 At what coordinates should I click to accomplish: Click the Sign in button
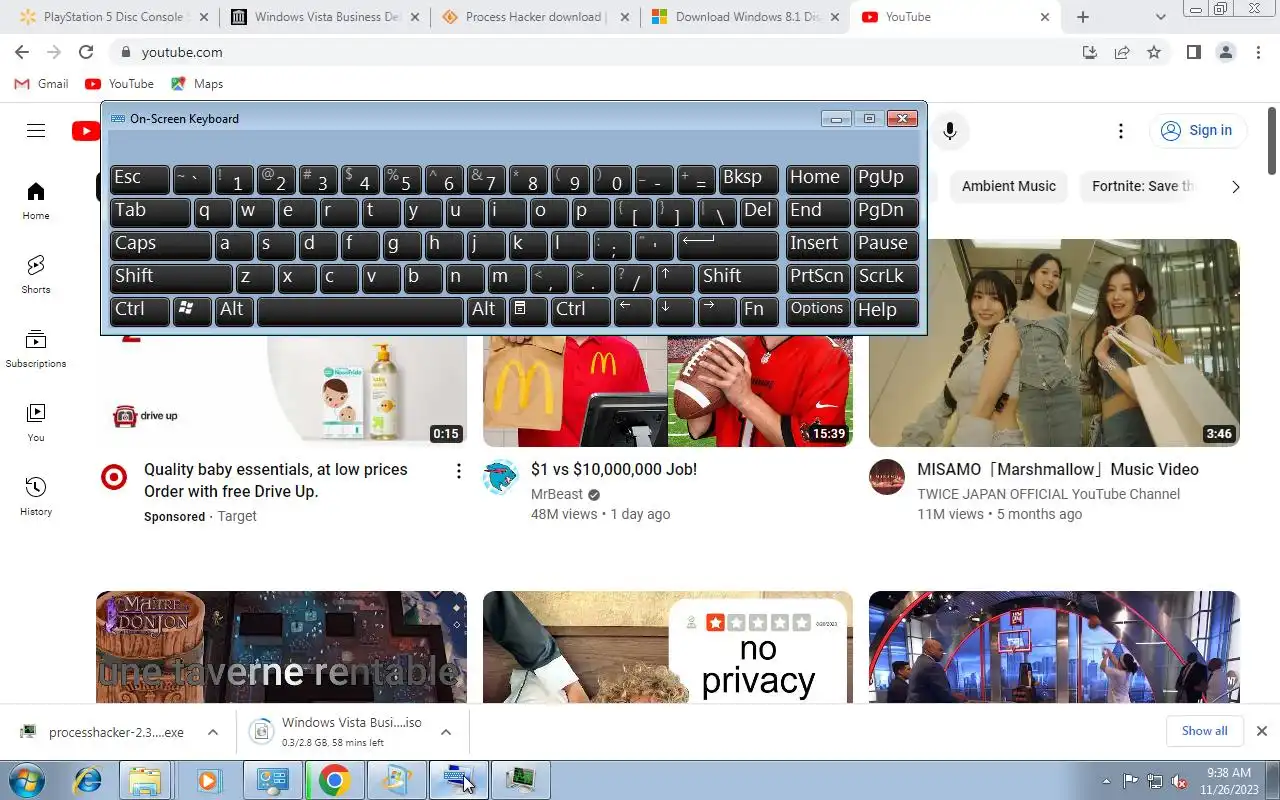tap(1198, 131)
